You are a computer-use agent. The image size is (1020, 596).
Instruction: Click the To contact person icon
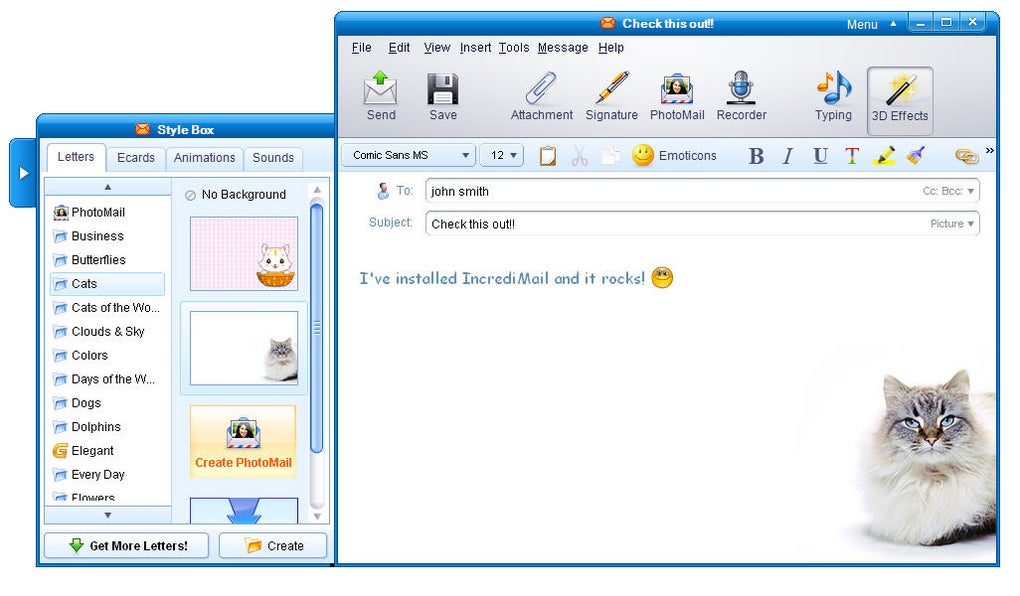click(x=383, y=191)
